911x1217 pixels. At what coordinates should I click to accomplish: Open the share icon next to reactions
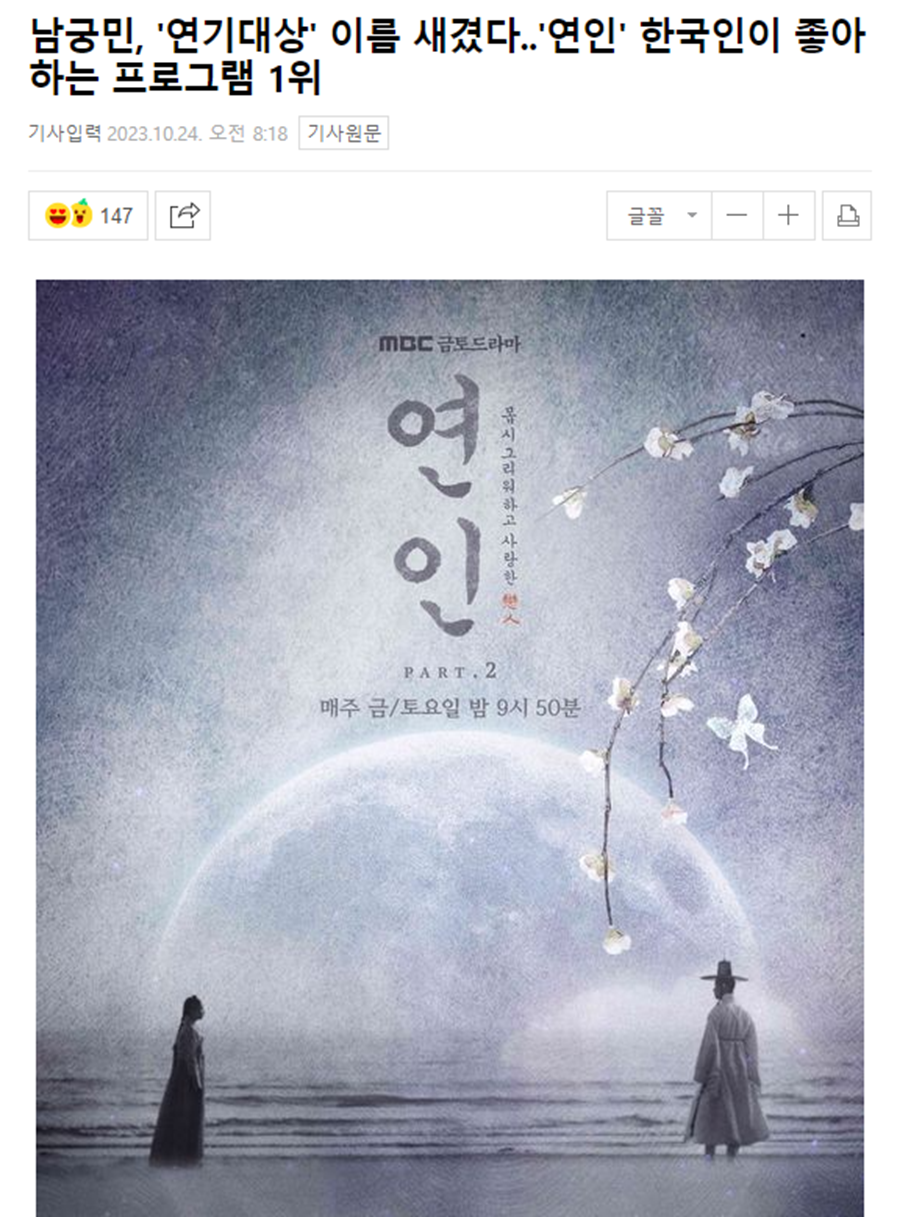(x=184, y=215)
